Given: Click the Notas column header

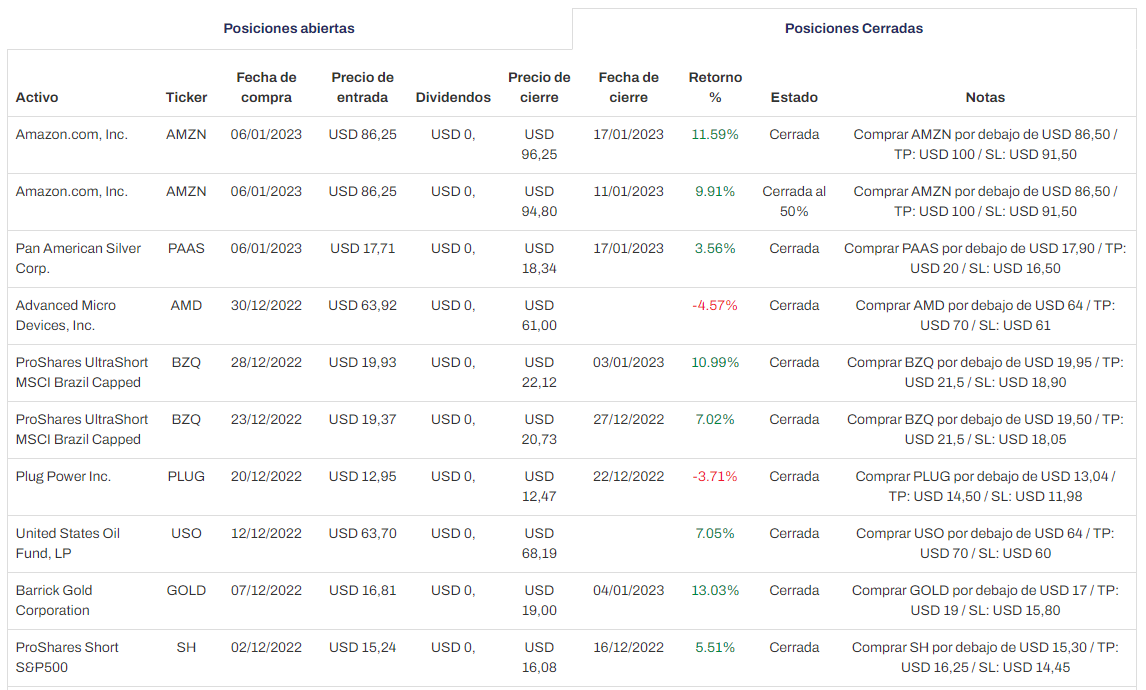Looking at the screenshot, I should 985,97.
